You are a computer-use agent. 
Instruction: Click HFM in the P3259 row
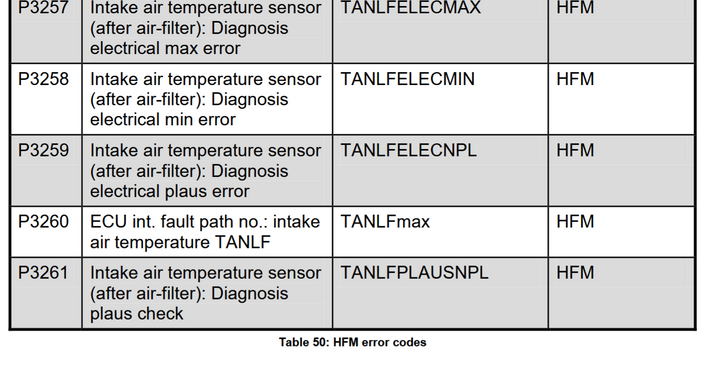coord(575,151)
